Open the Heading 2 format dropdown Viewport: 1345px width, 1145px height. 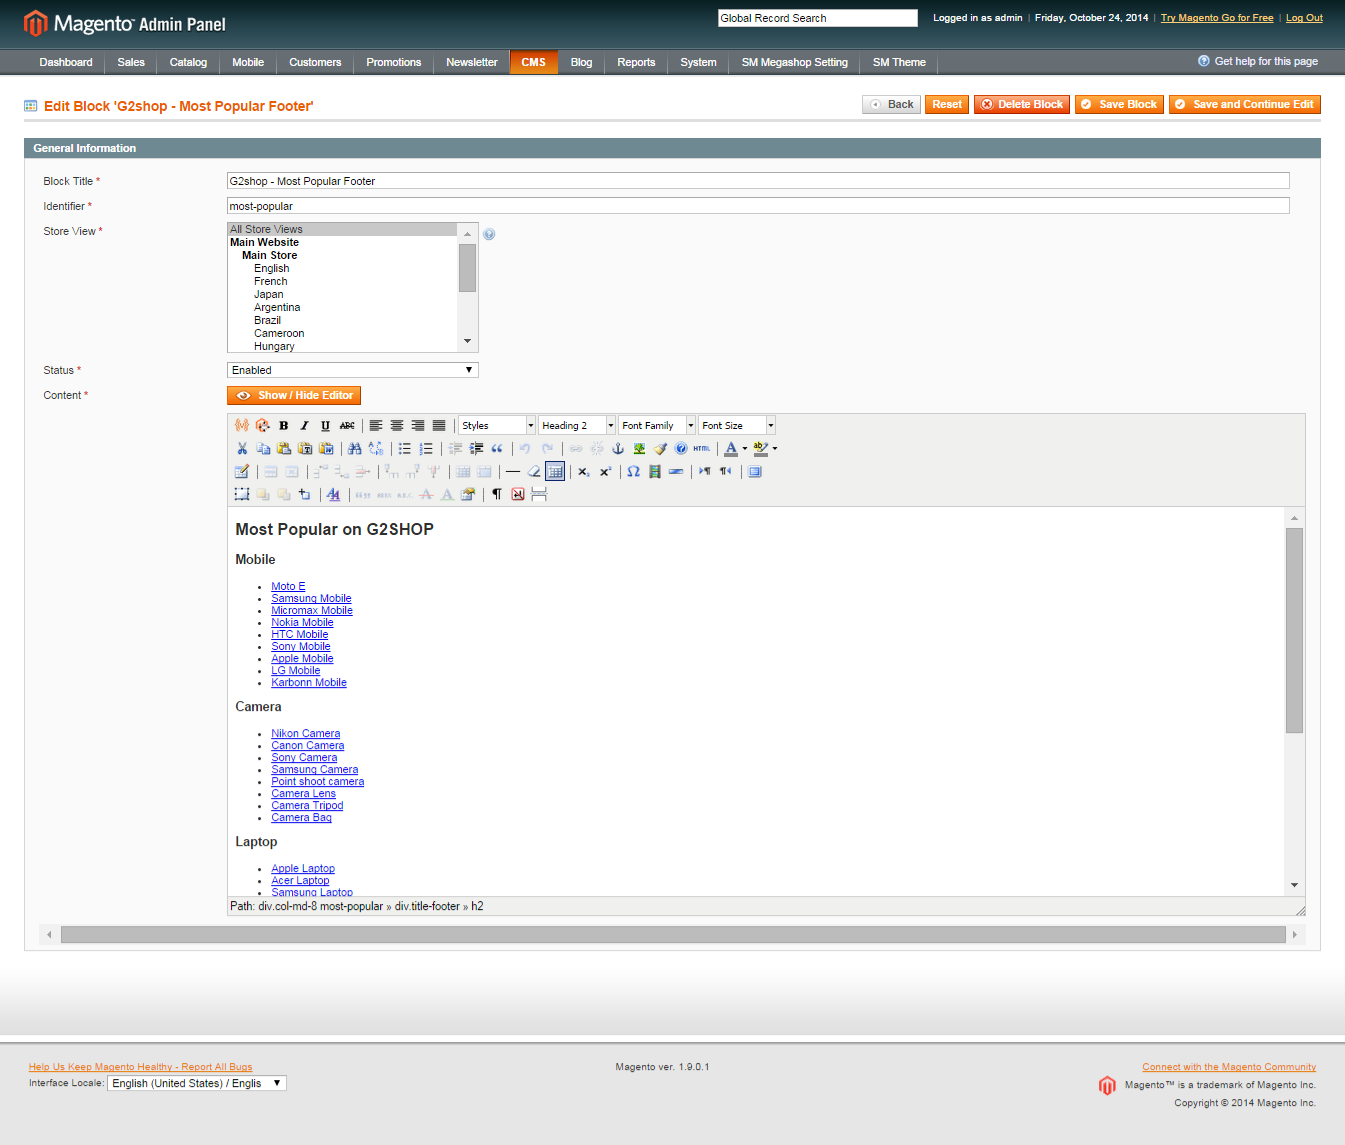(x=577, y=425)
